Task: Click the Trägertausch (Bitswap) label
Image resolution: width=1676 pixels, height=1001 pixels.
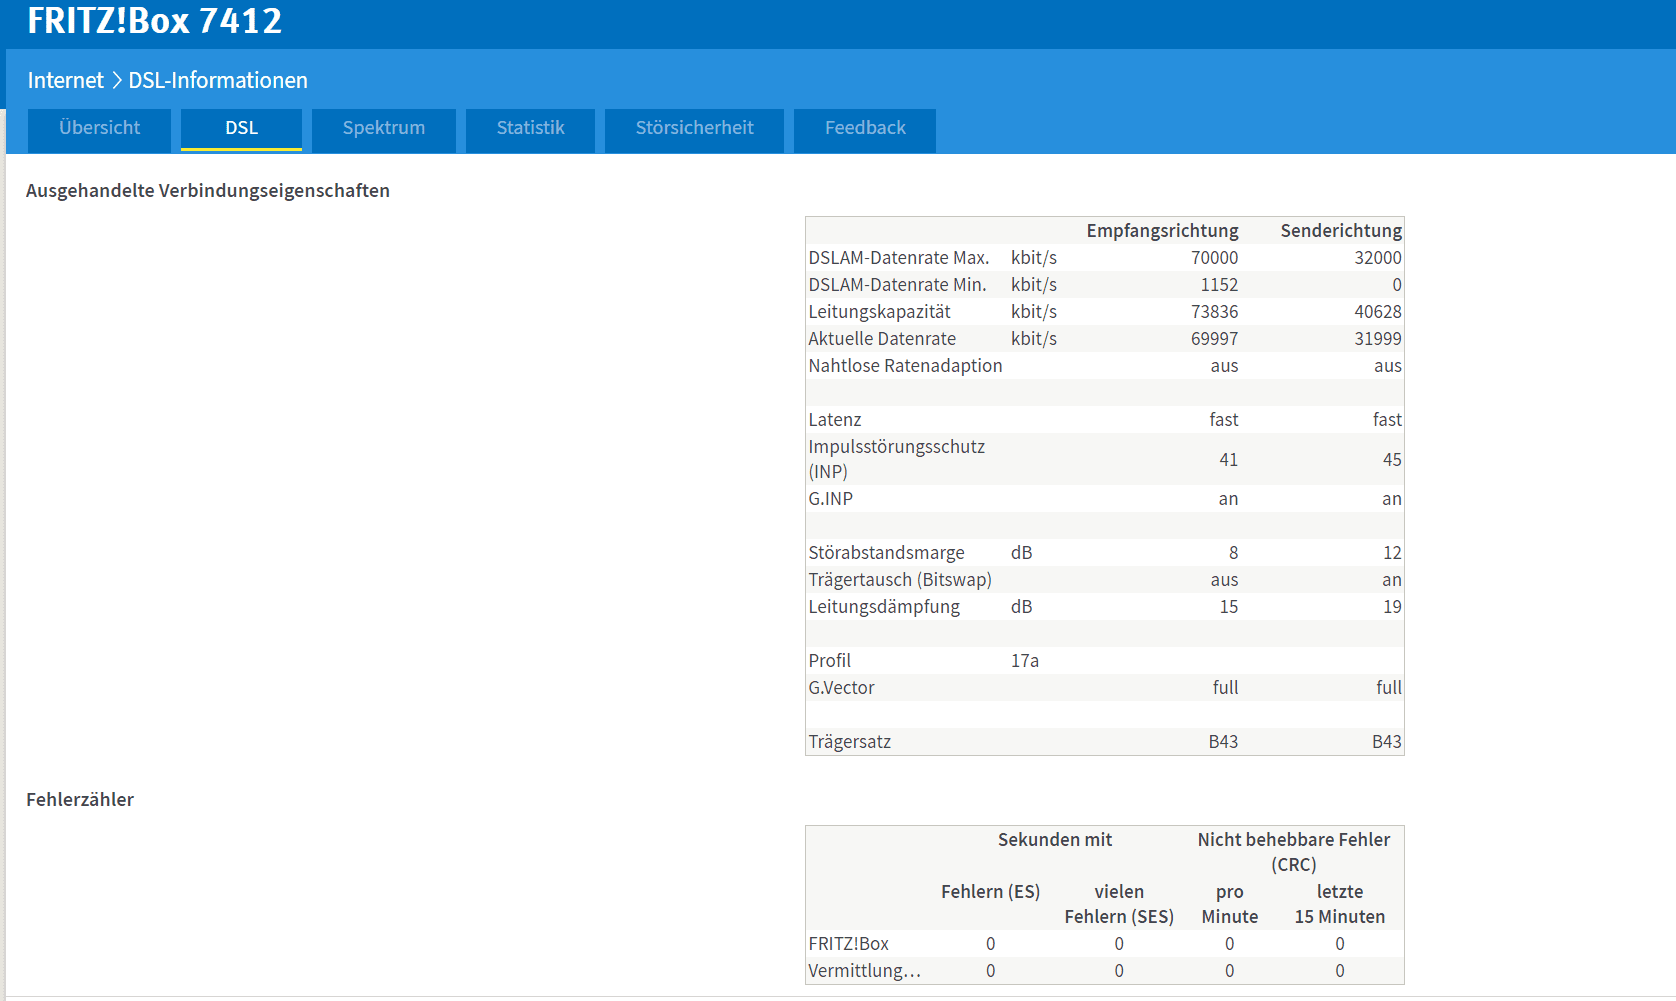Action: pos(900,580)
